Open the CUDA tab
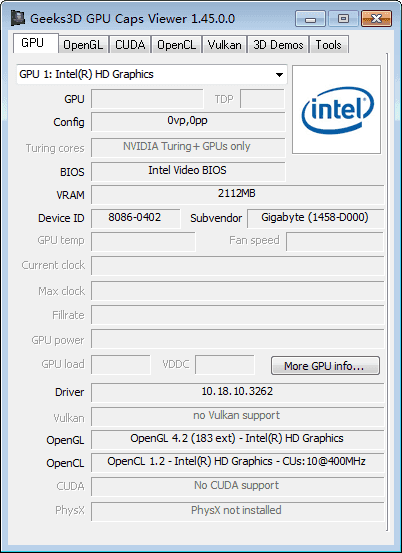402x553 pixels. click(130, 45)
